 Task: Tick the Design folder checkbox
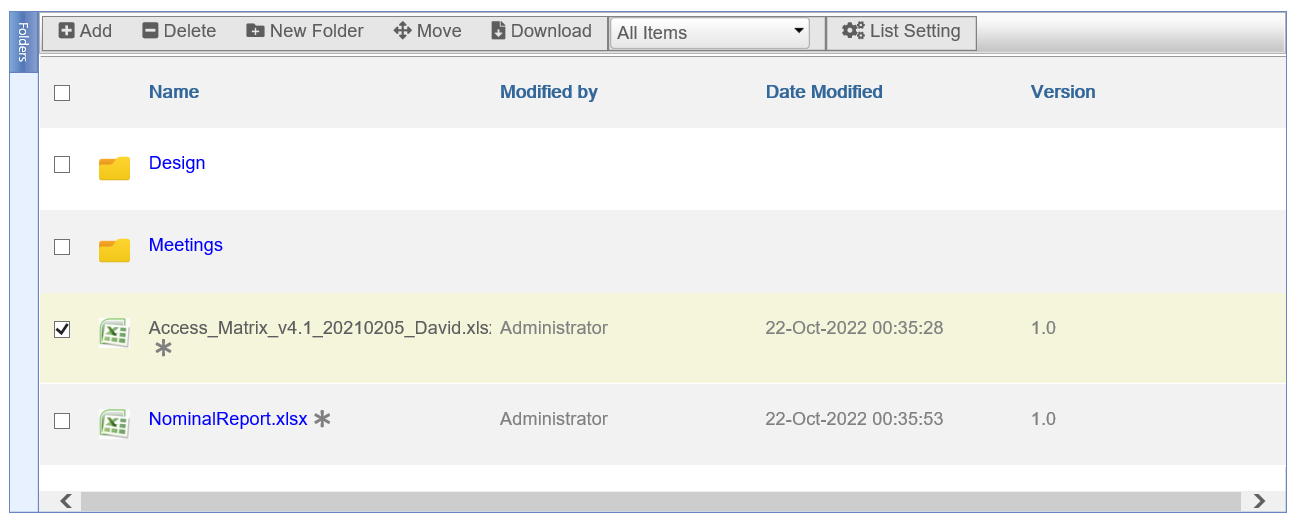tap(62, 165)
